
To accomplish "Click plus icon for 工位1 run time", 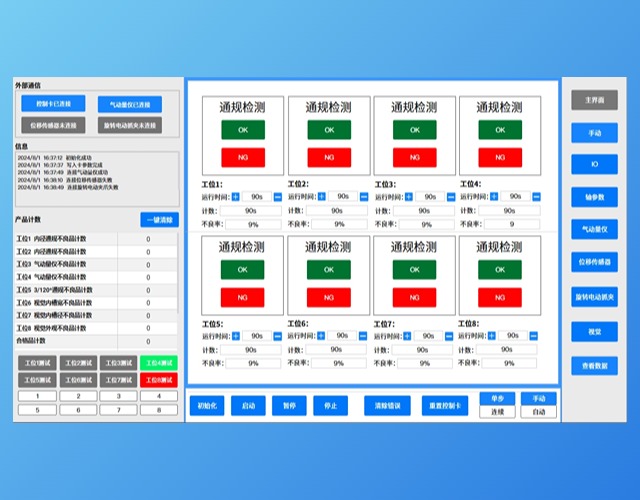I will tap(237, 197).
